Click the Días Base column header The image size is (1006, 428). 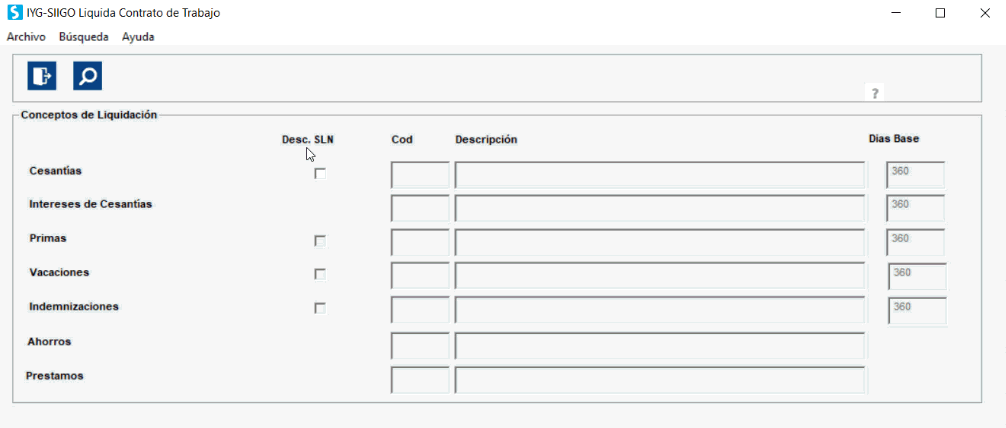point(894,139)
